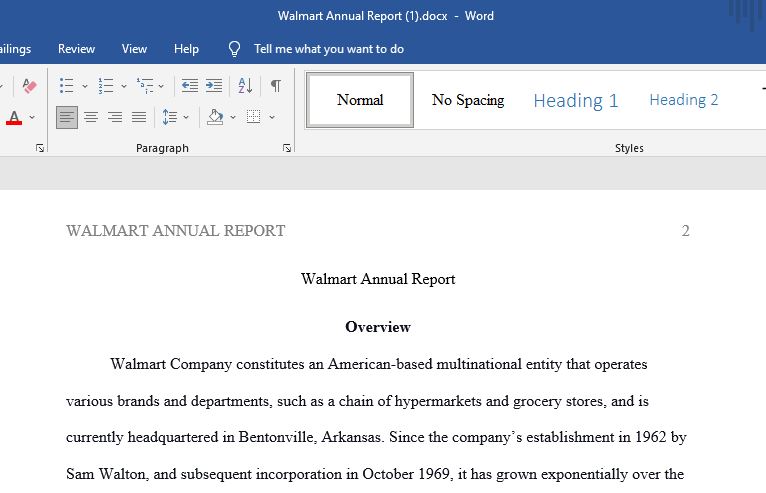Open the Paragraph settings dialog launcher
Image resolution: width=766 pixels, height=493 pixels.
(287, 148)
